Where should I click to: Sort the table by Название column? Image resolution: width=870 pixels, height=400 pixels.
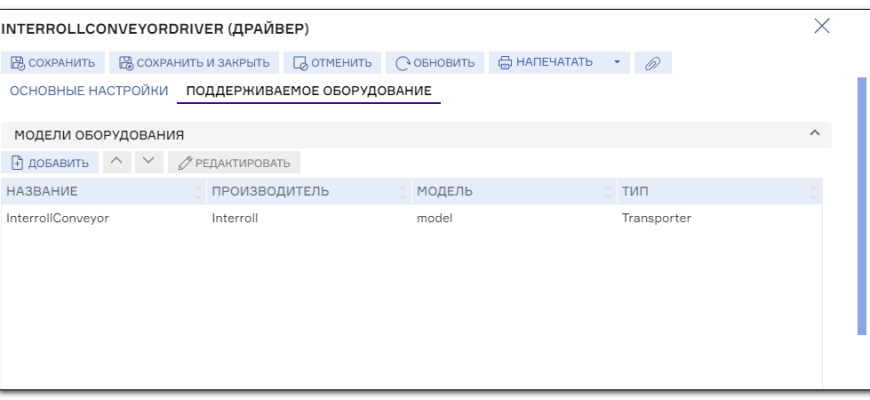coord(100,190)
